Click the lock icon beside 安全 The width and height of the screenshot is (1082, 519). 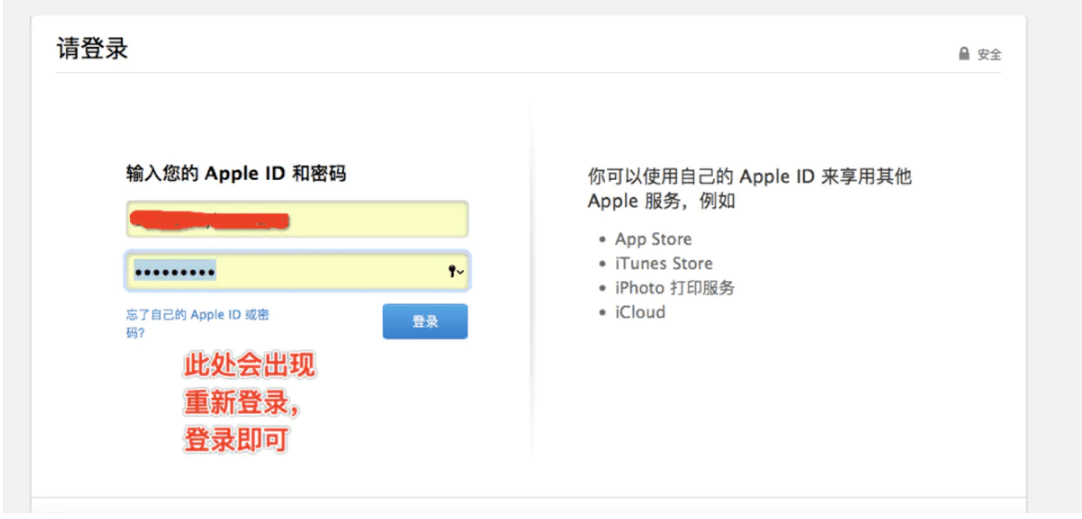964,54
